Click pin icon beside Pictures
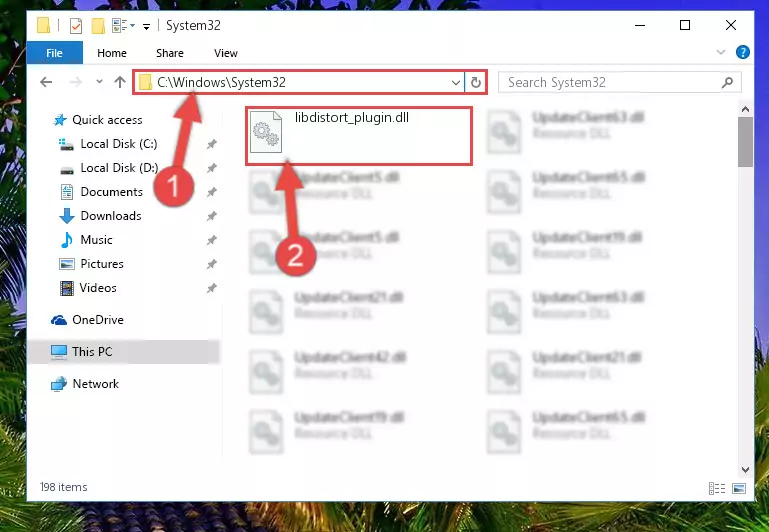The image size is (769, 532). [x=211, y=264]
